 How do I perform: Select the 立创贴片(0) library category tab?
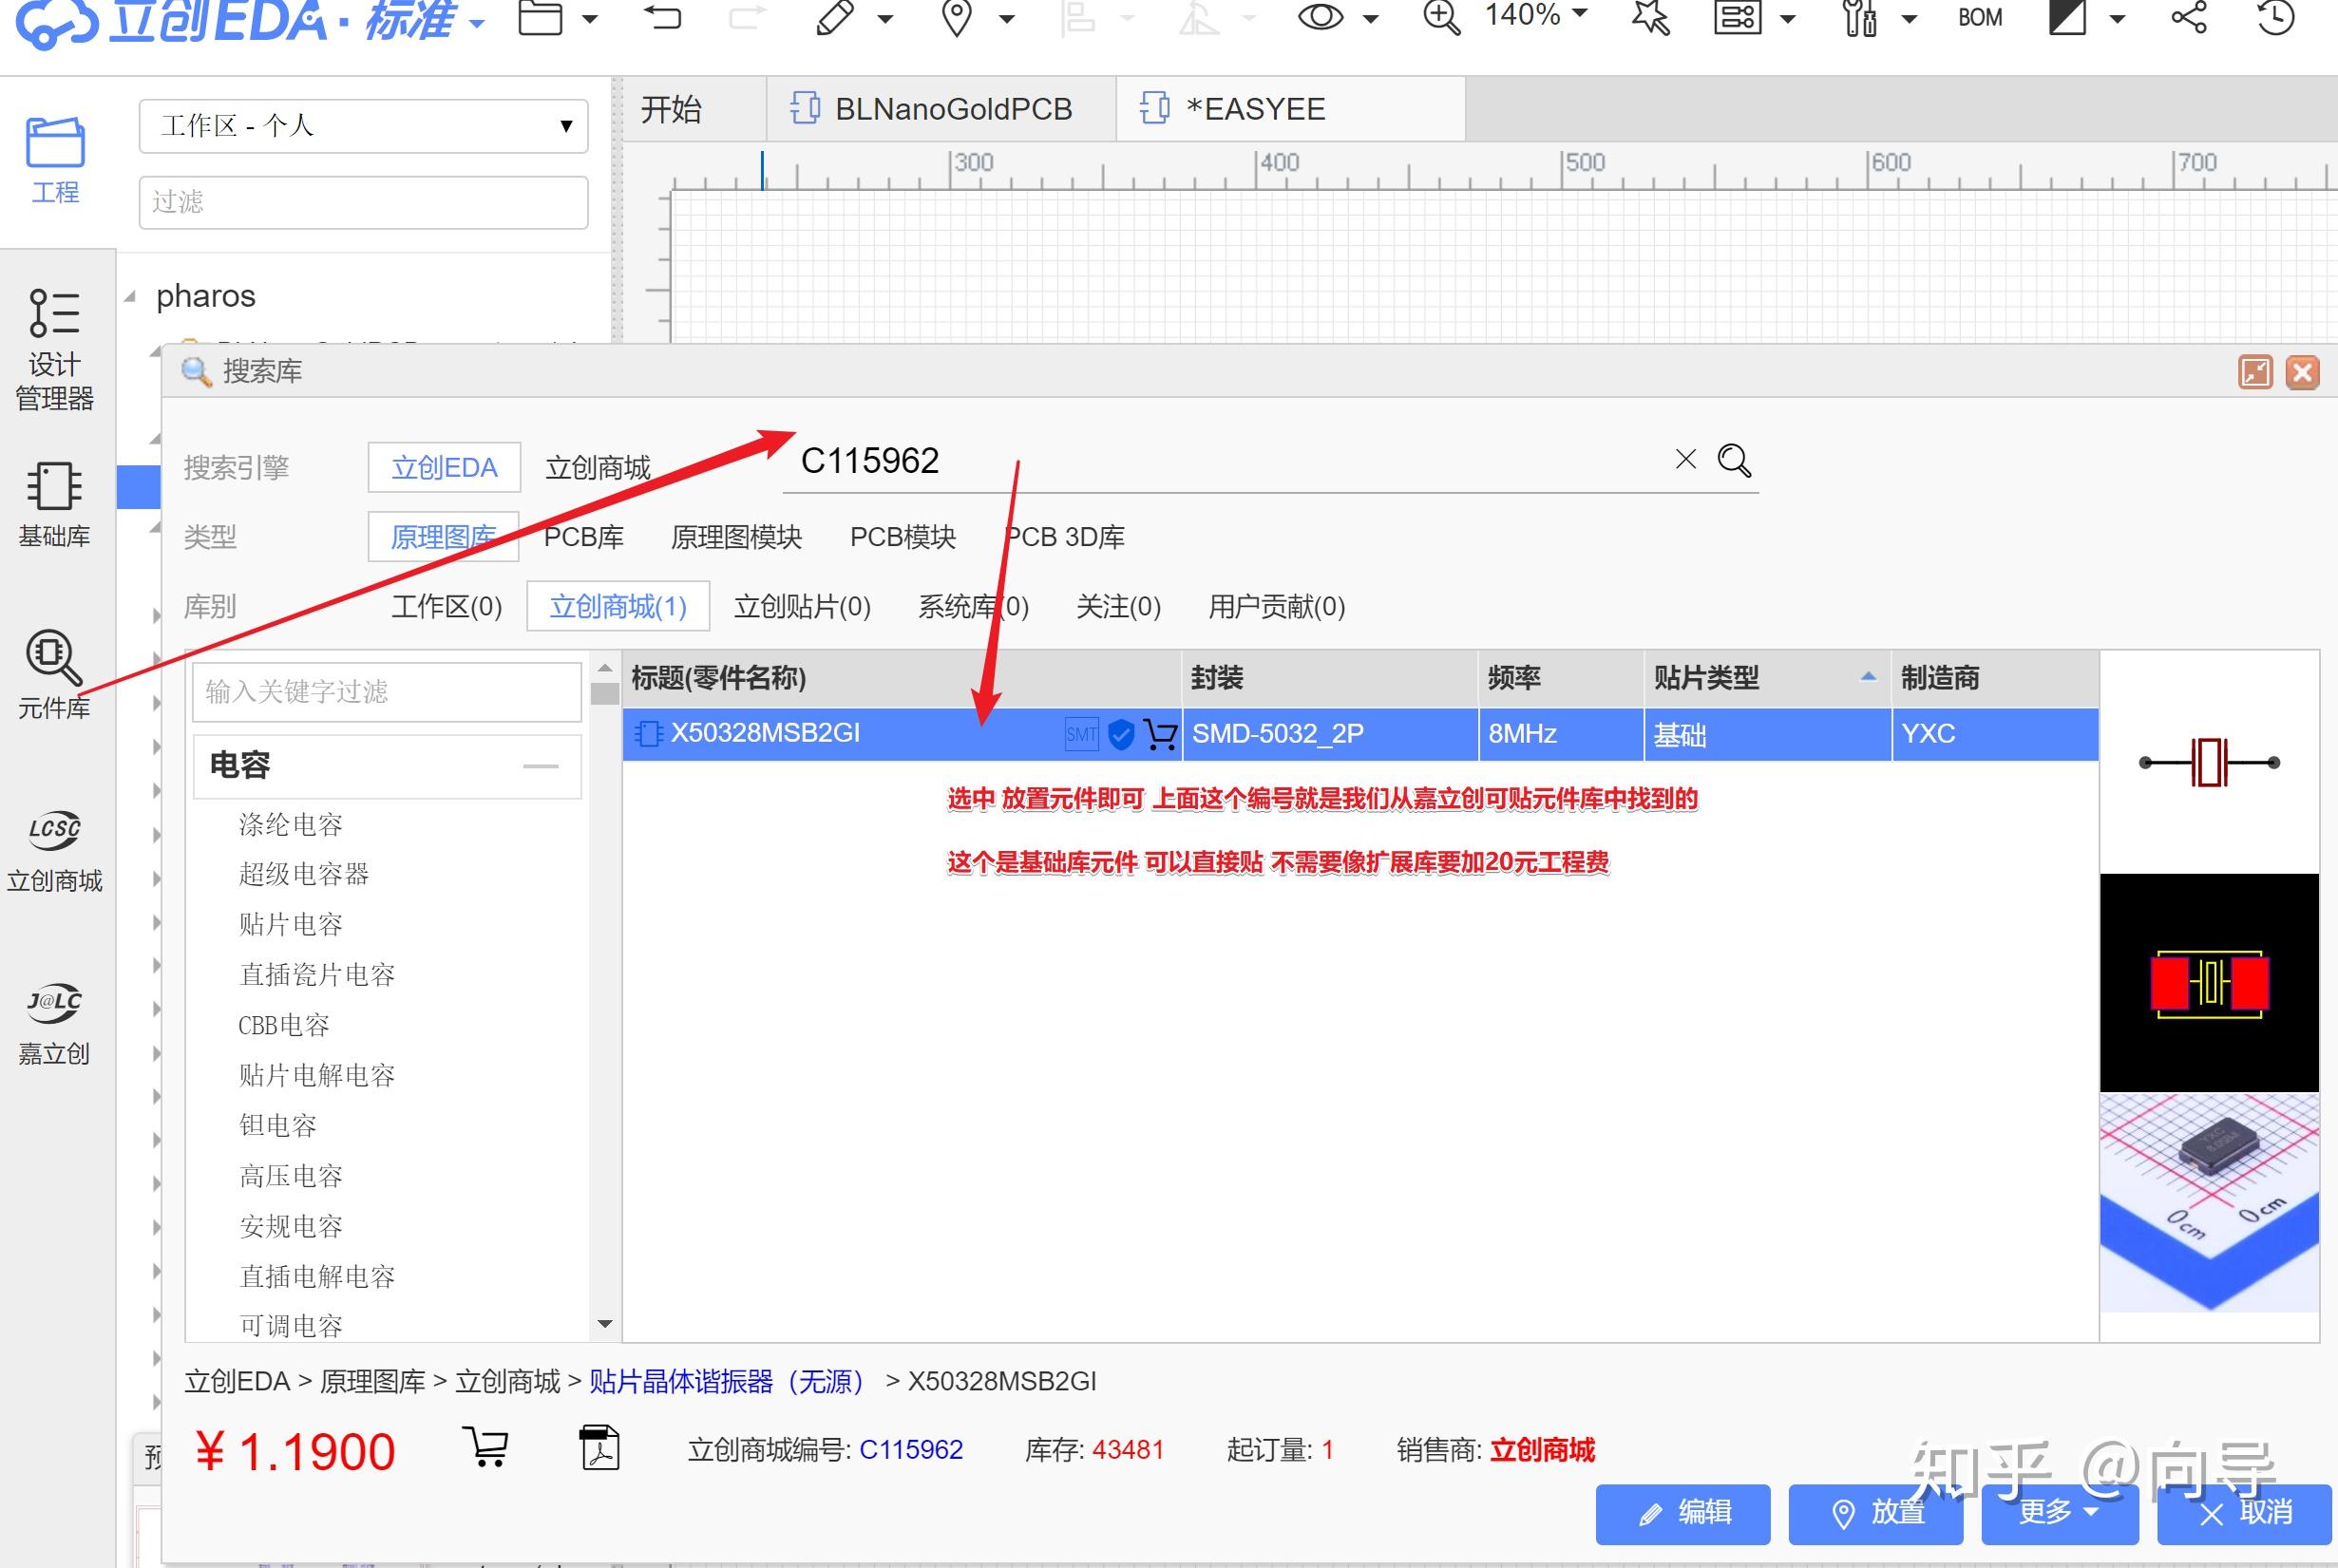[x=802, y=606]
